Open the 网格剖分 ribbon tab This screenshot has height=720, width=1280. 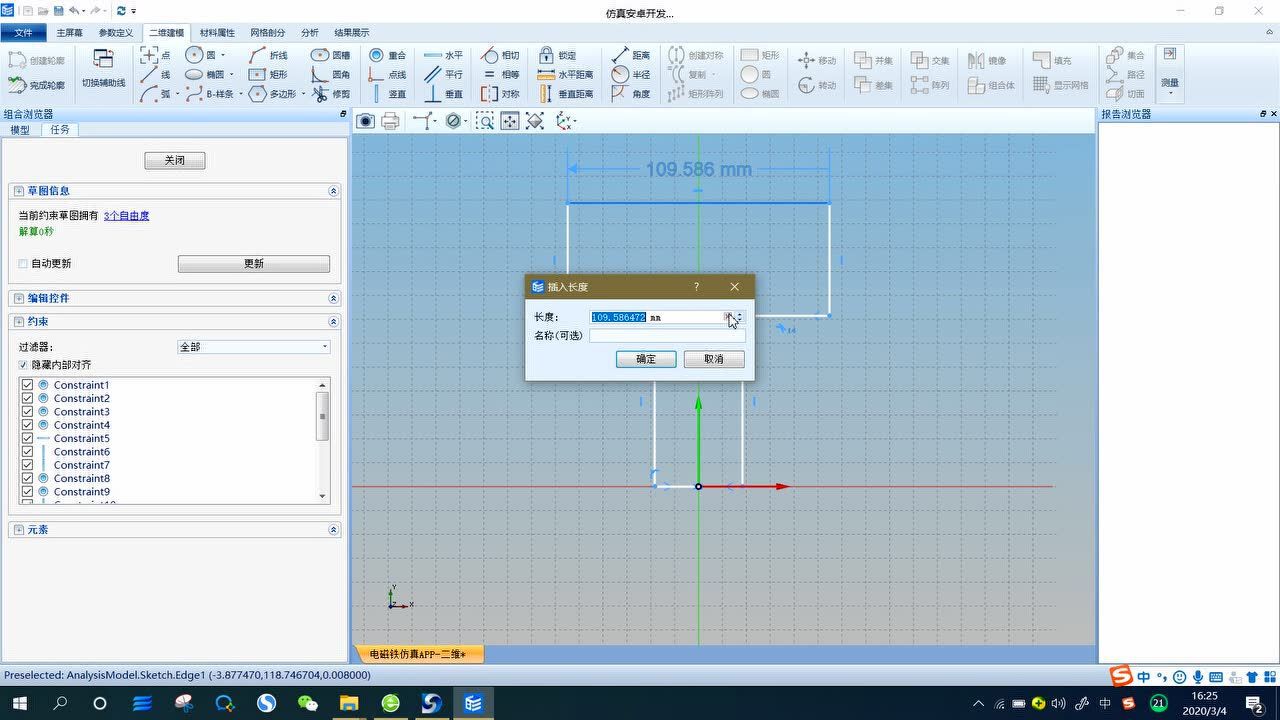tap(267, 33)
